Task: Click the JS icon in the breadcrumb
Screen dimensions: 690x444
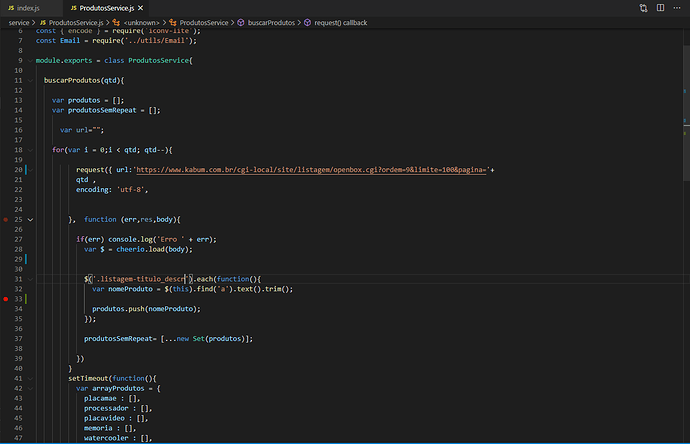Action: 43,22
